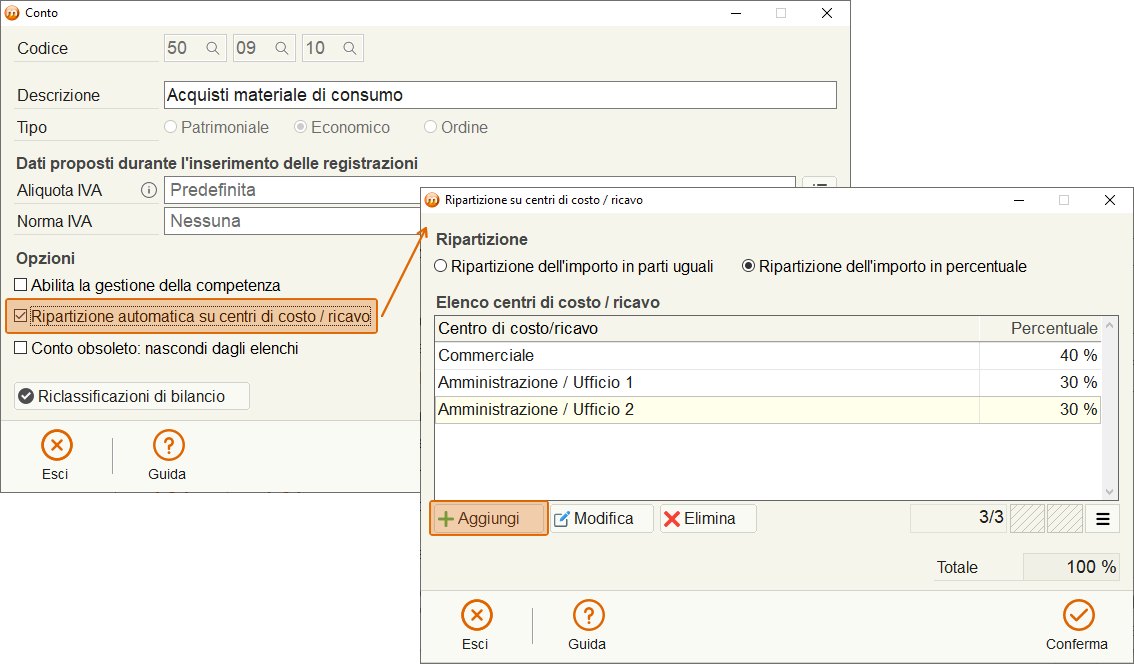Screen dimensions: 1134x664
Task: Close the Conto window
Action: 827,13
